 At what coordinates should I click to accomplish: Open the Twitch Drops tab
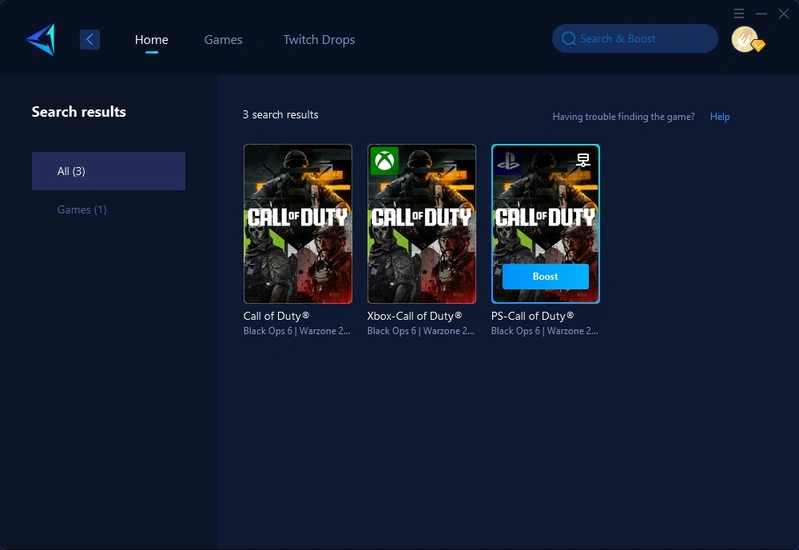click(x=319, y=40)
